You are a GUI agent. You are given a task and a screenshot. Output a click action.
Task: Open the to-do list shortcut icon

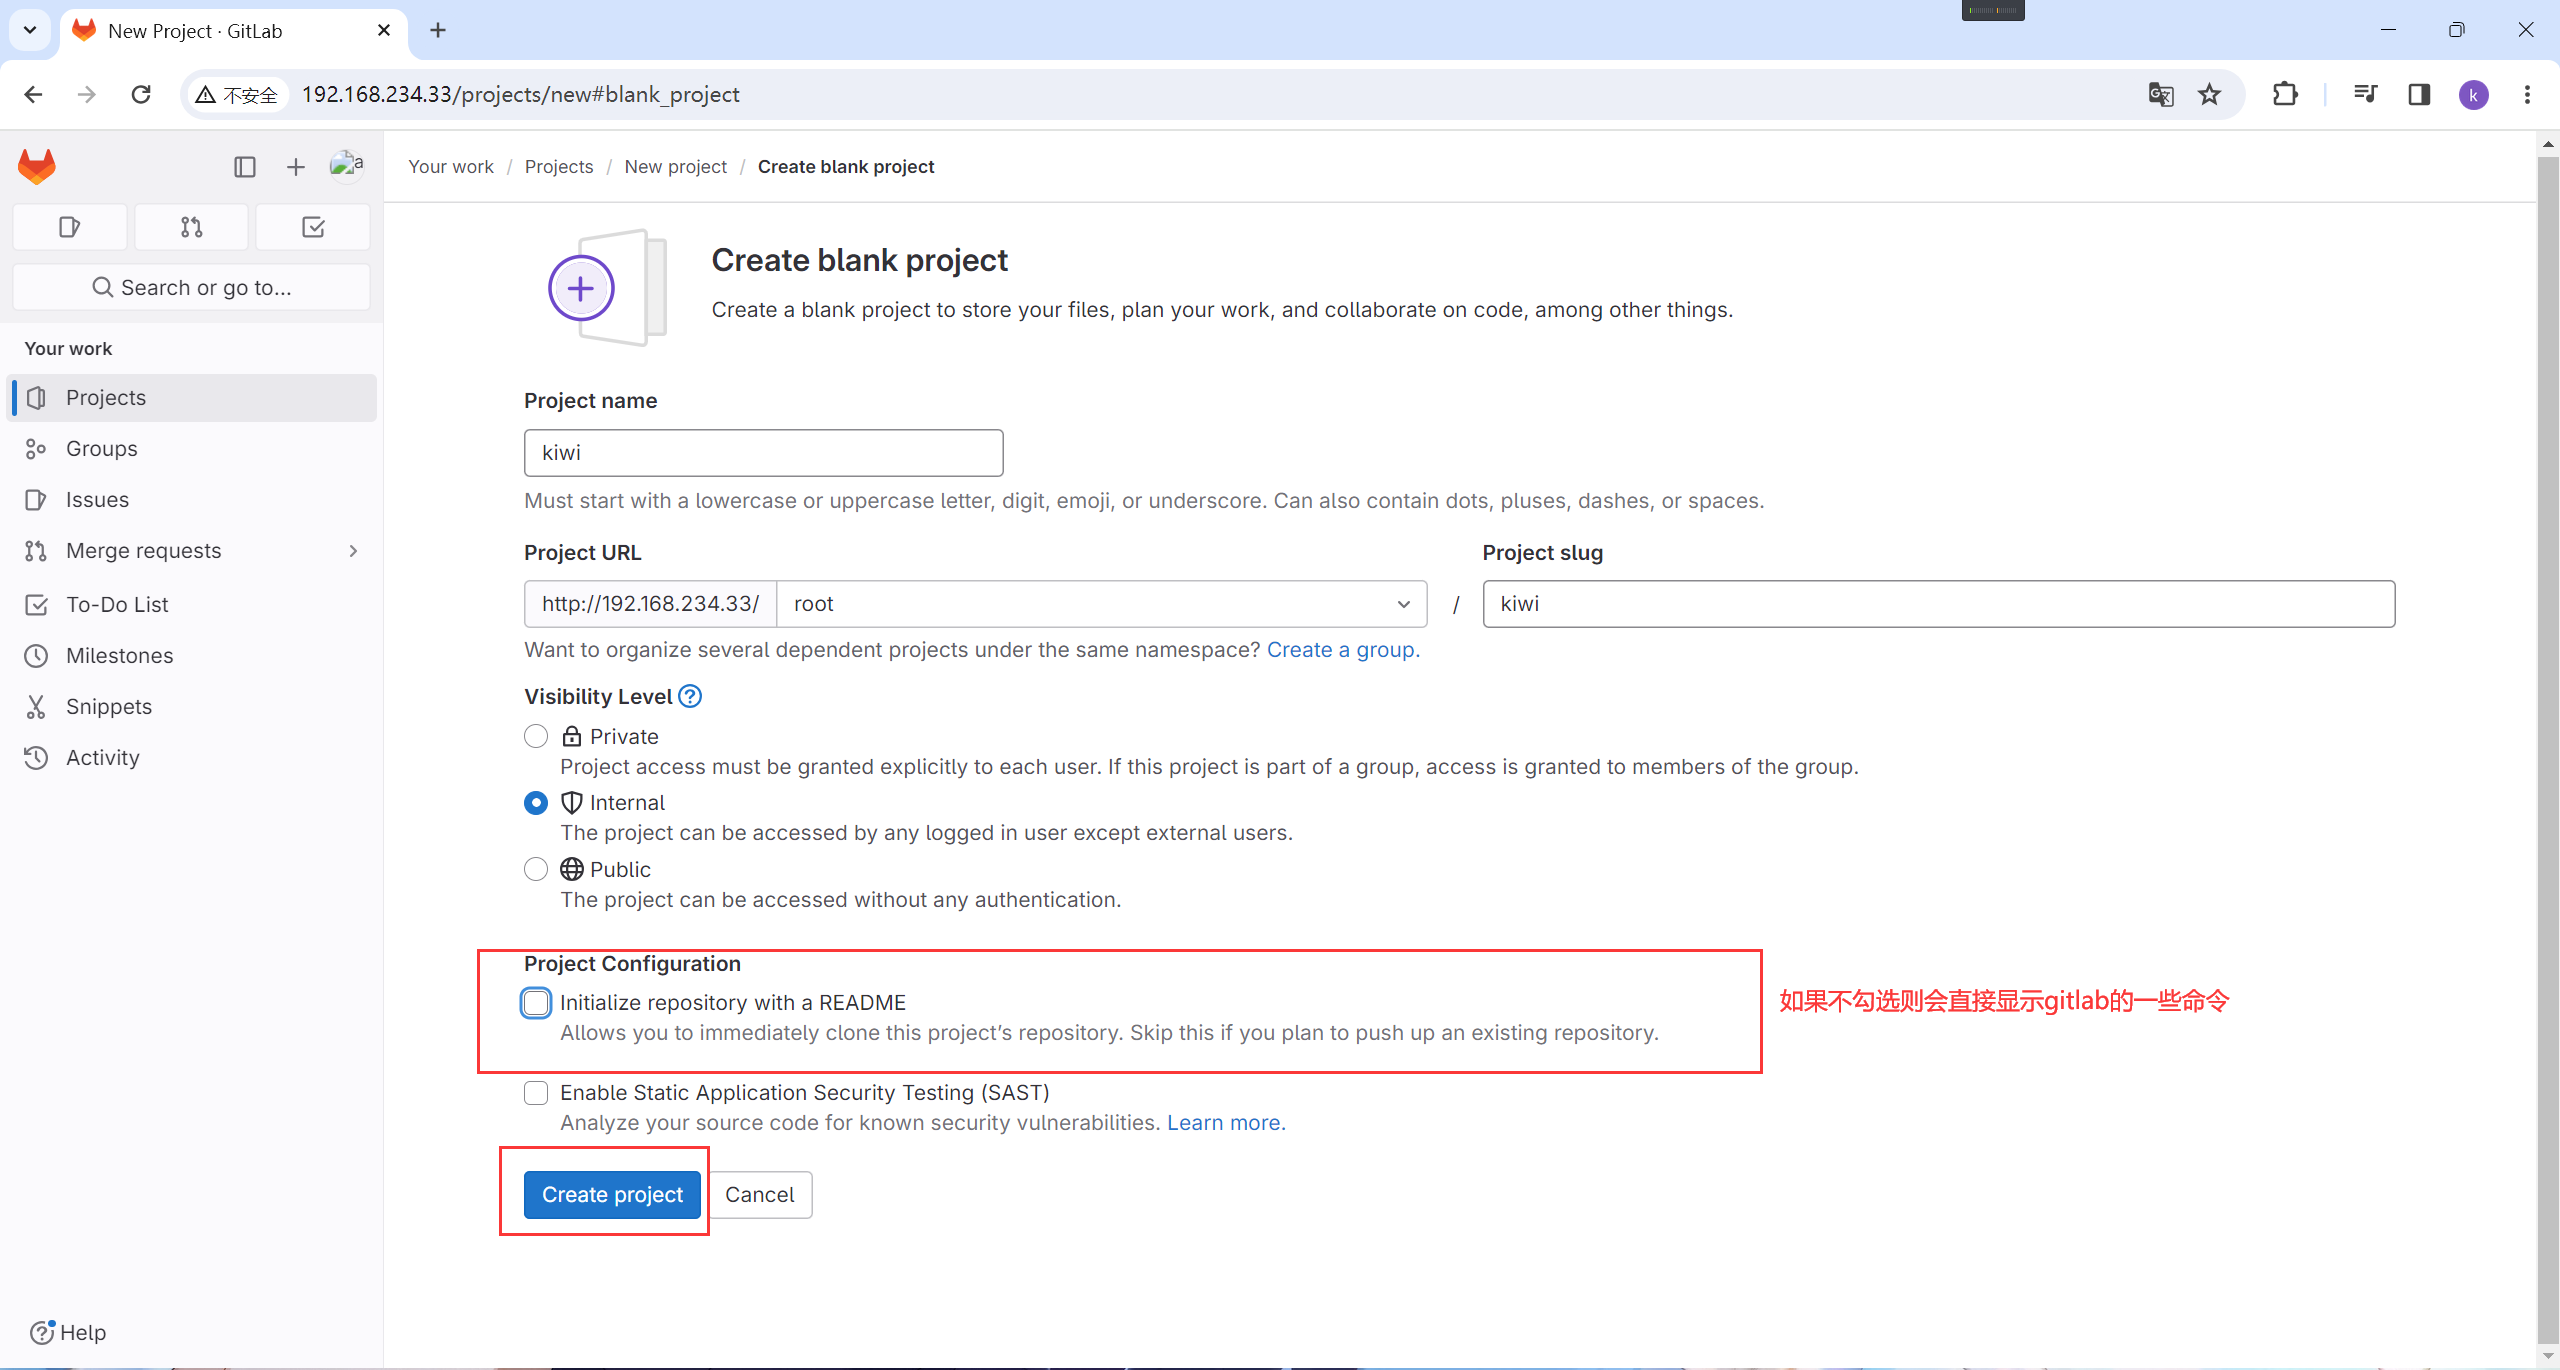tap(313, 227)
